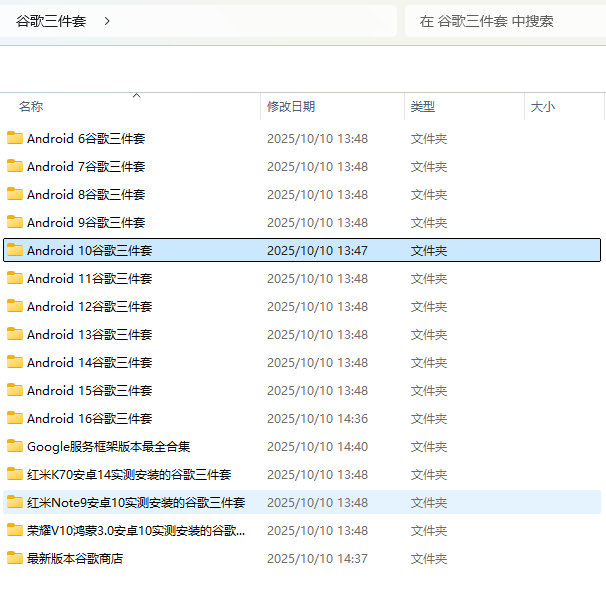Select the Android 7谷歌三件套 name text
Viewport: 606px width, 604px height.
(x=86, y=167)
